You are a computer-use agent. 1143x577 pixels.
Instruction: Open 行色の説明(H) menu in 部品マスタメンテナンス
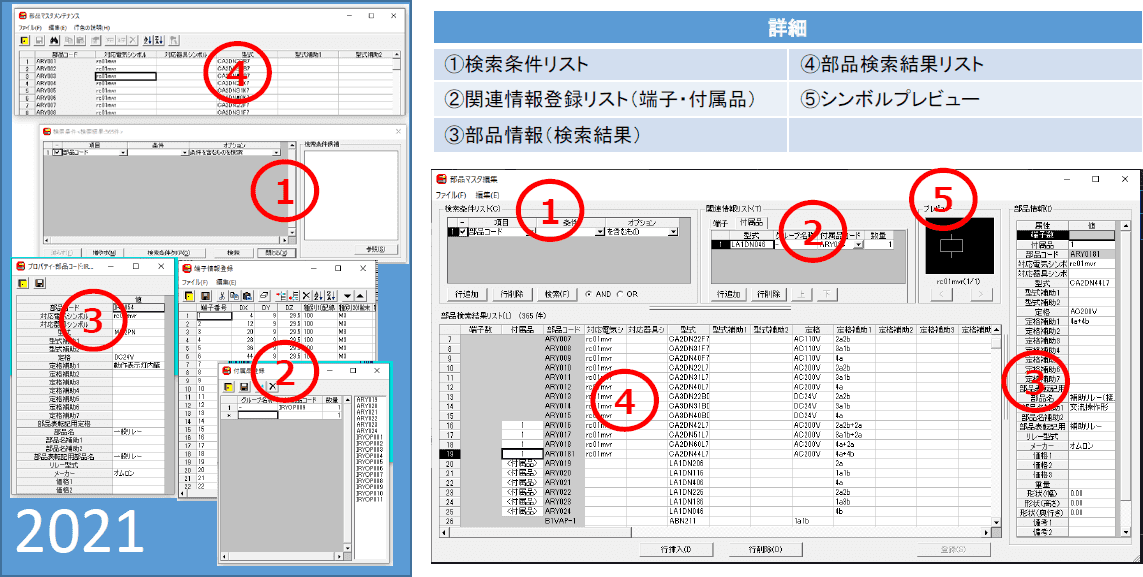[x=92, y=28]
